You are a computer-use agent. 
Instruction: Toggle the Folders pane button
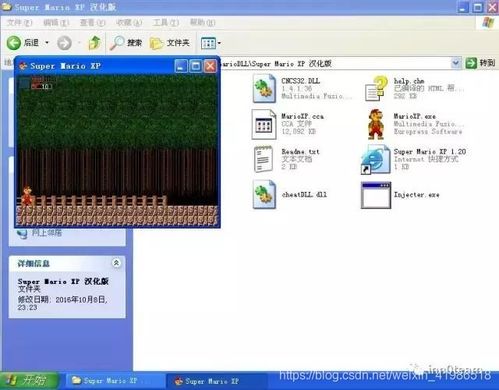[170, 43]
